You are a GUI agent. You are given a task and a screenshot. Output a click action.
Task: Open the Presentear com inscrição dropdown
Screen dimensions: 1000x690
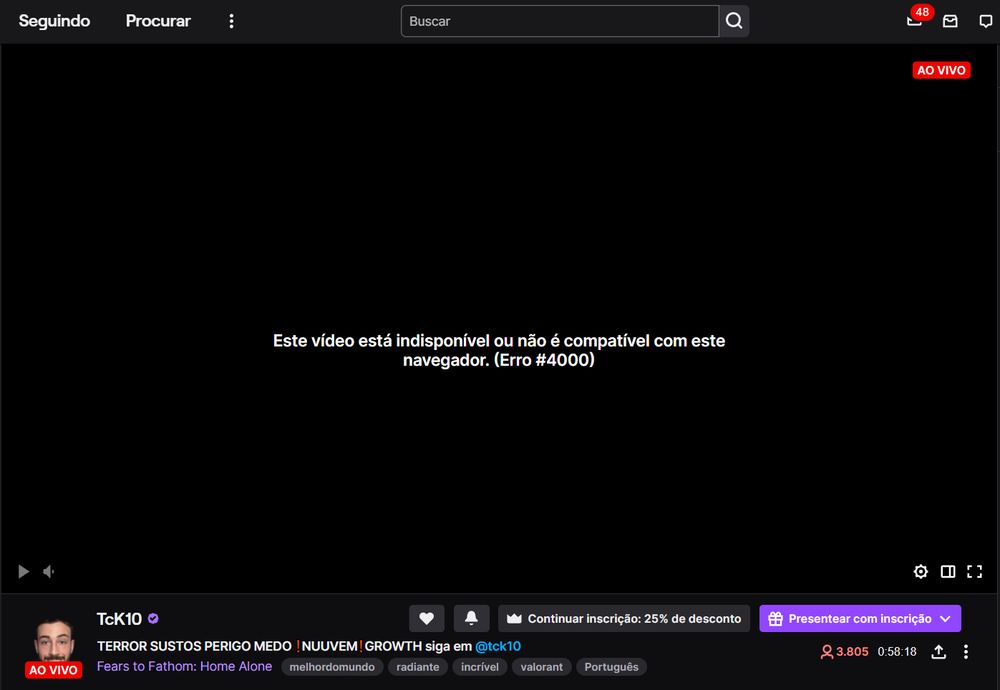[x=860, y=619]
